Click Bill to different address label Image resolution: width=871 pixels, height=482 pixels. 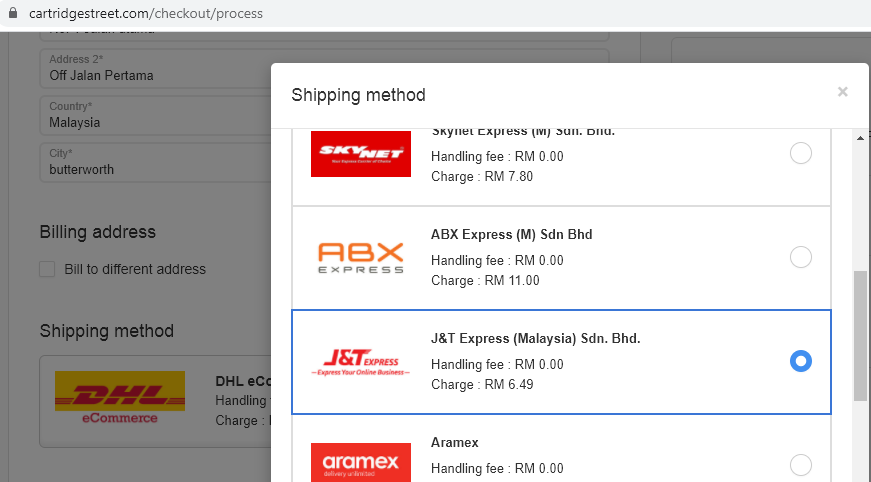point(135,269)
